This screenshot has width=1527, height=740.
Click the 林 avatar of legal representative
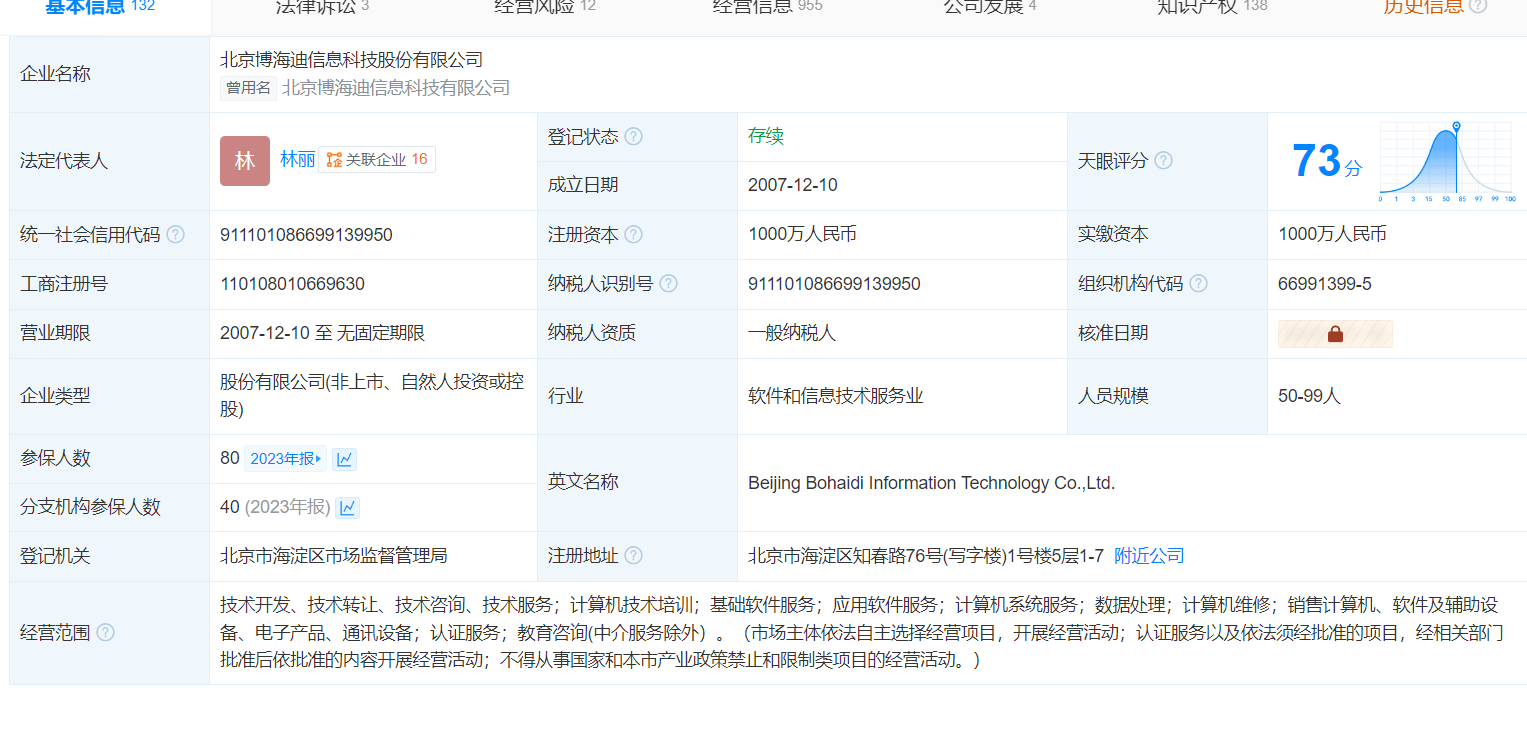(245, 161)
